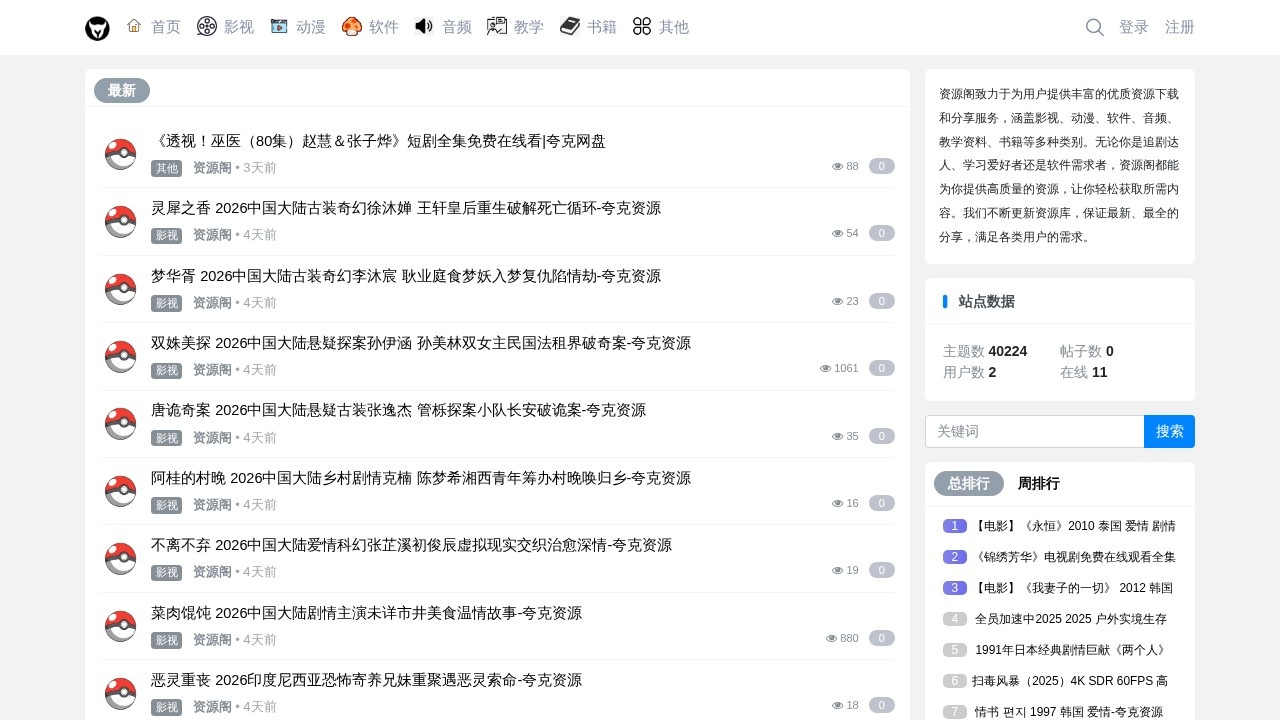
Task: Select the 音频 speaker icon
Action: pos(423,26)
